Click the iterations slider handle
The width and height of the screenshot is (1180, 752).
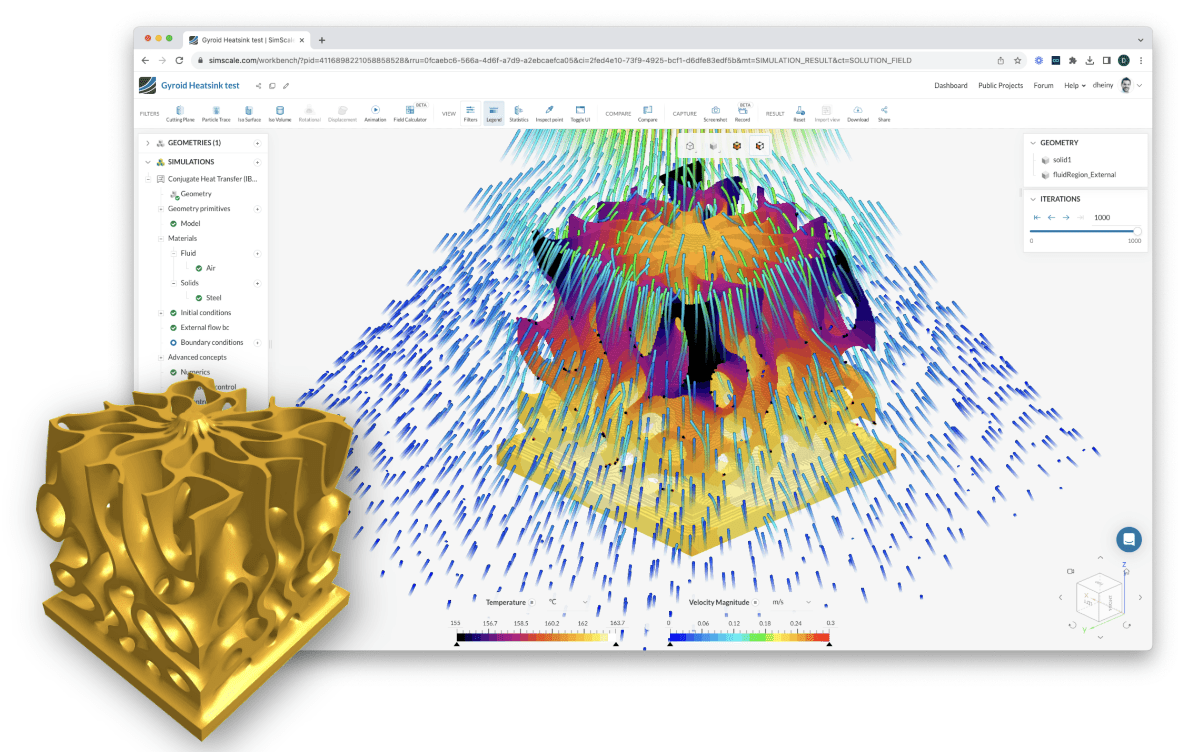point(1137,231)
